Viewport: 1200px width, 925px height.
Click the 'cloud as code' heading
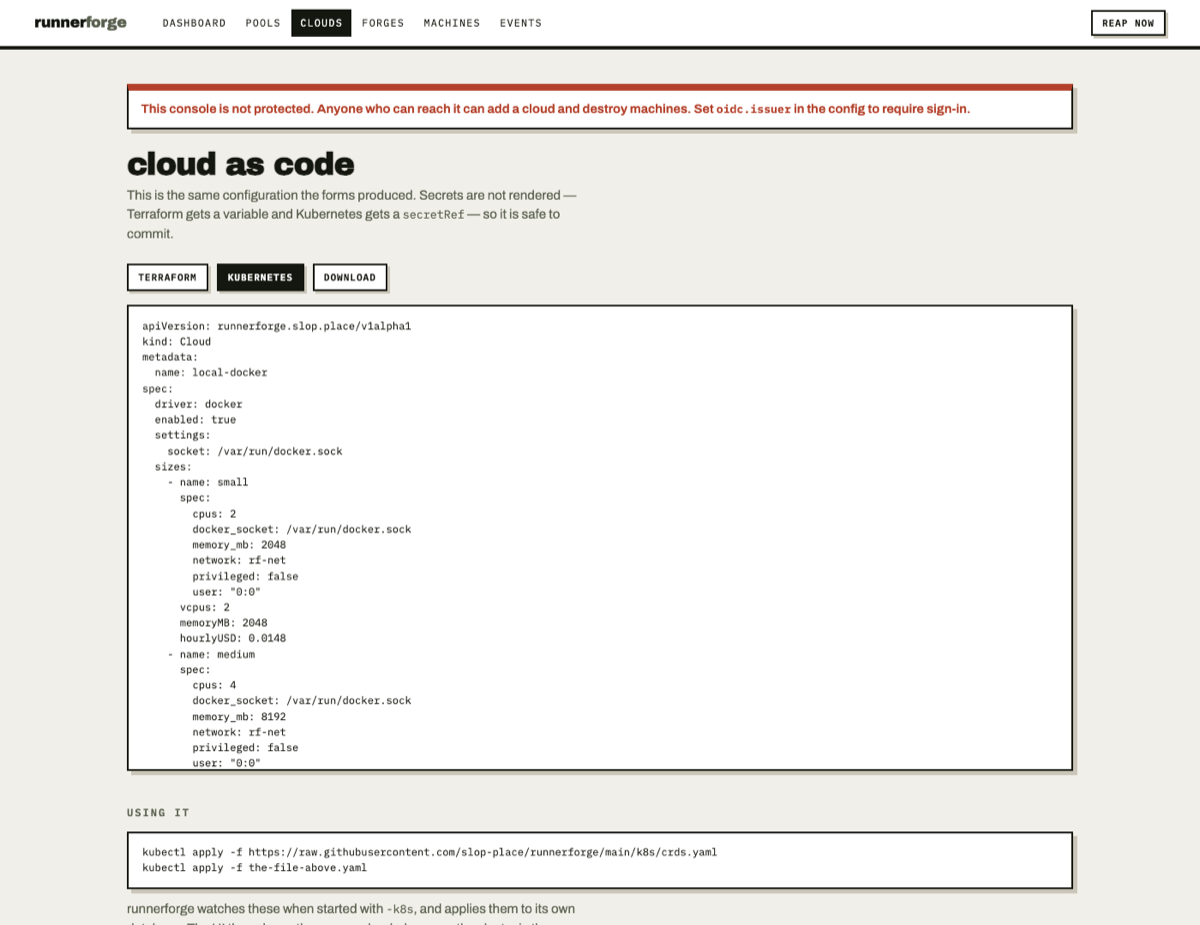point(241,164)
